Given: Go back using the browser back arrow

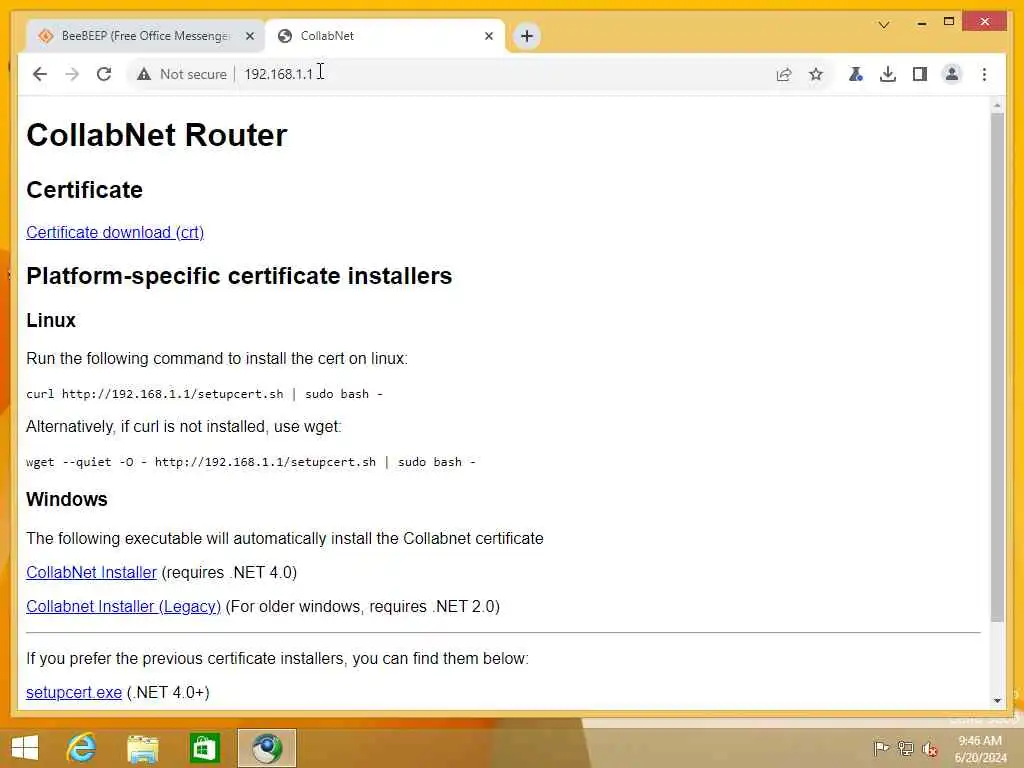Looking at the screenshot, I should click(40, 74).
